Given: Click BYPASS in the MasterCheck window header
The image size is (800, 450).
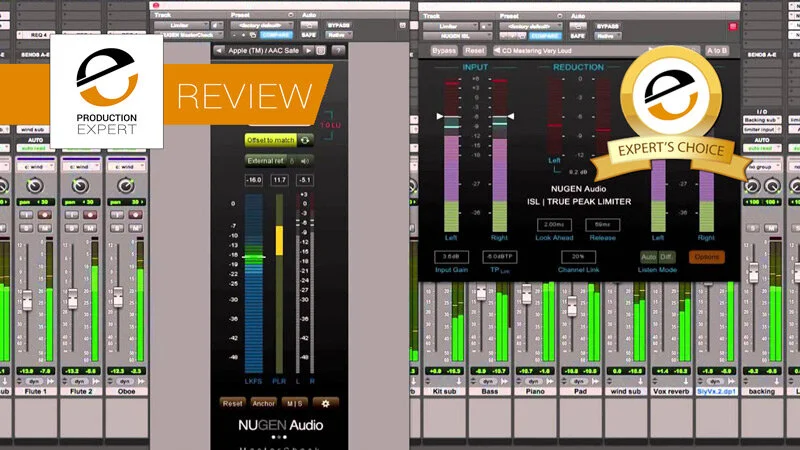Looking at the screenshot, I should [x=339, y=26].
